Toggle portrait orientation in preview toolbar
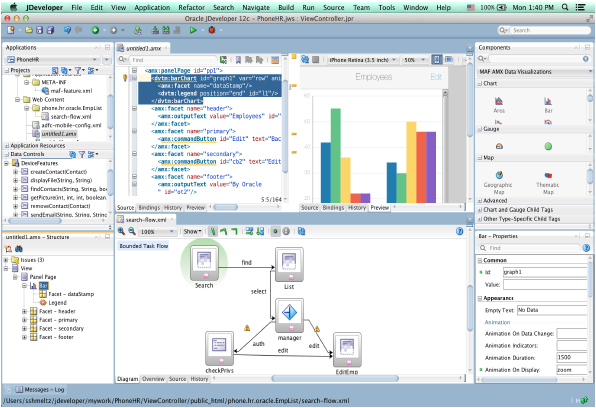This screenshot has width=596, height=408. (x=436, y=60)
